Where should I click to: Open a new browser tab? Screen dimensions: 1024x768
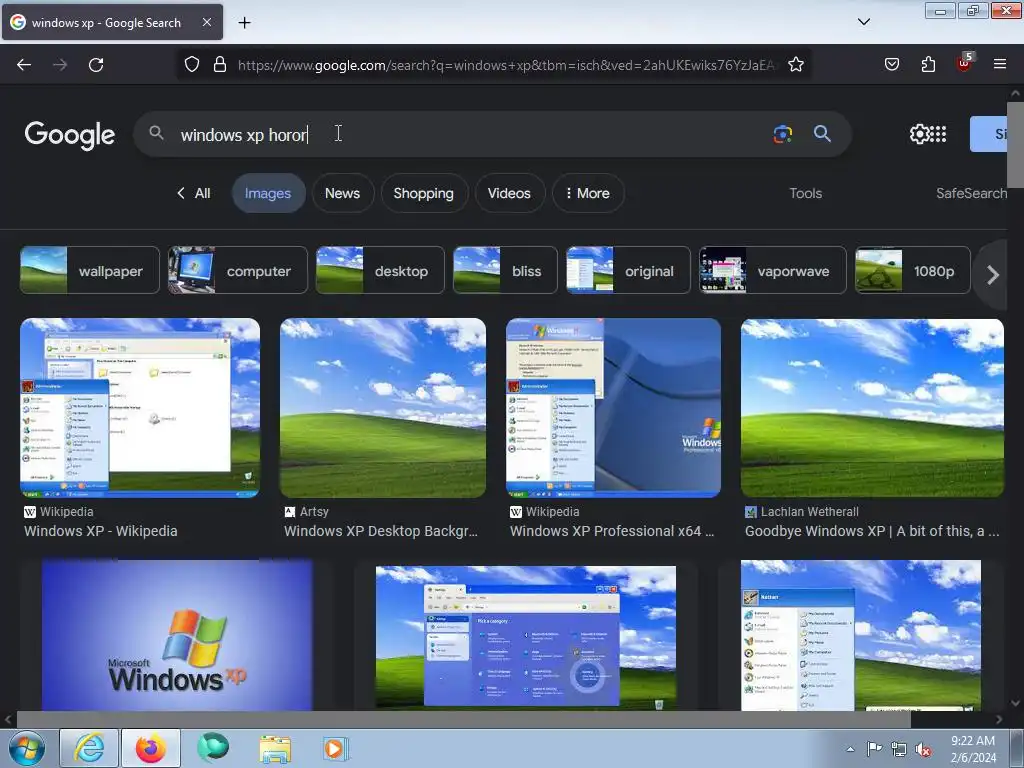(x=244, y=23)
